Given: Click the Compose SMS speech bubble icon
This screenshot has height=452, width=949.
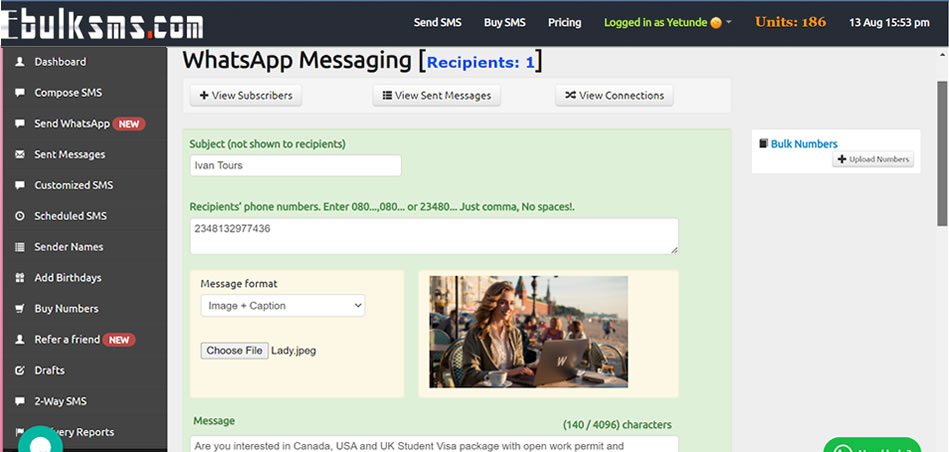Looking at the screenshot, I should pos(20,93).
